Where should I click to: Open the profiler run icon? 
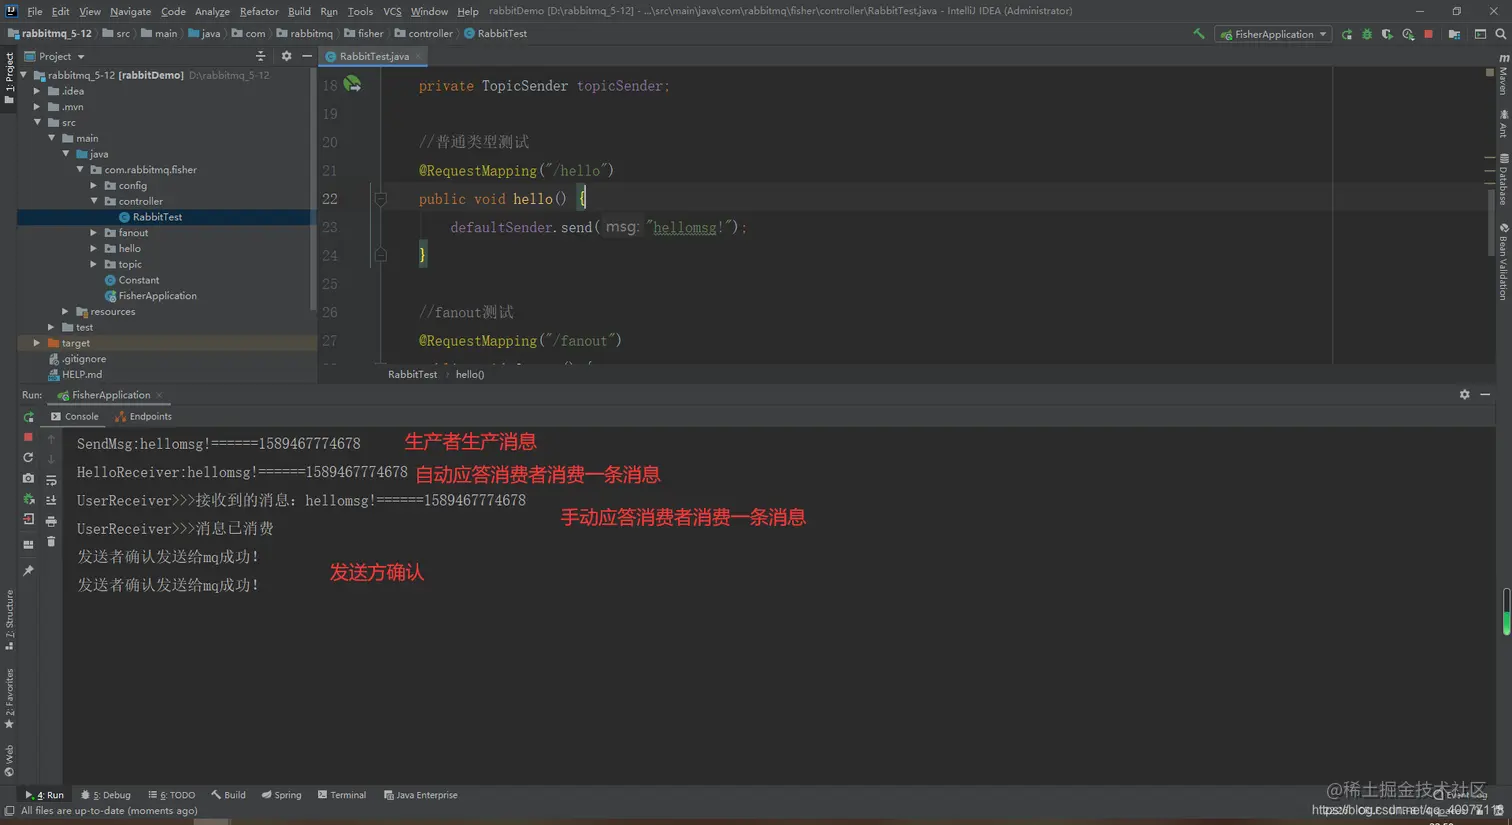coord(1408,34)
